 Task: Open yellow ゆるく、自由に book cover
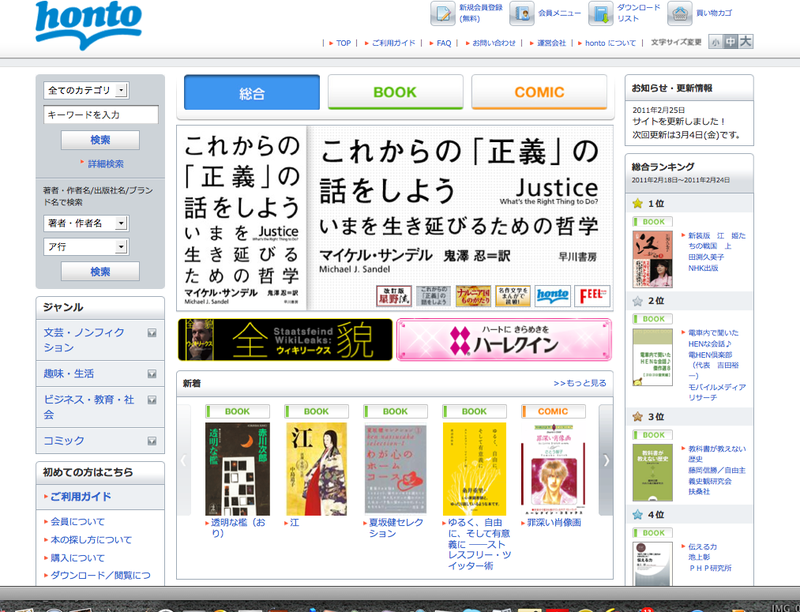474,469
